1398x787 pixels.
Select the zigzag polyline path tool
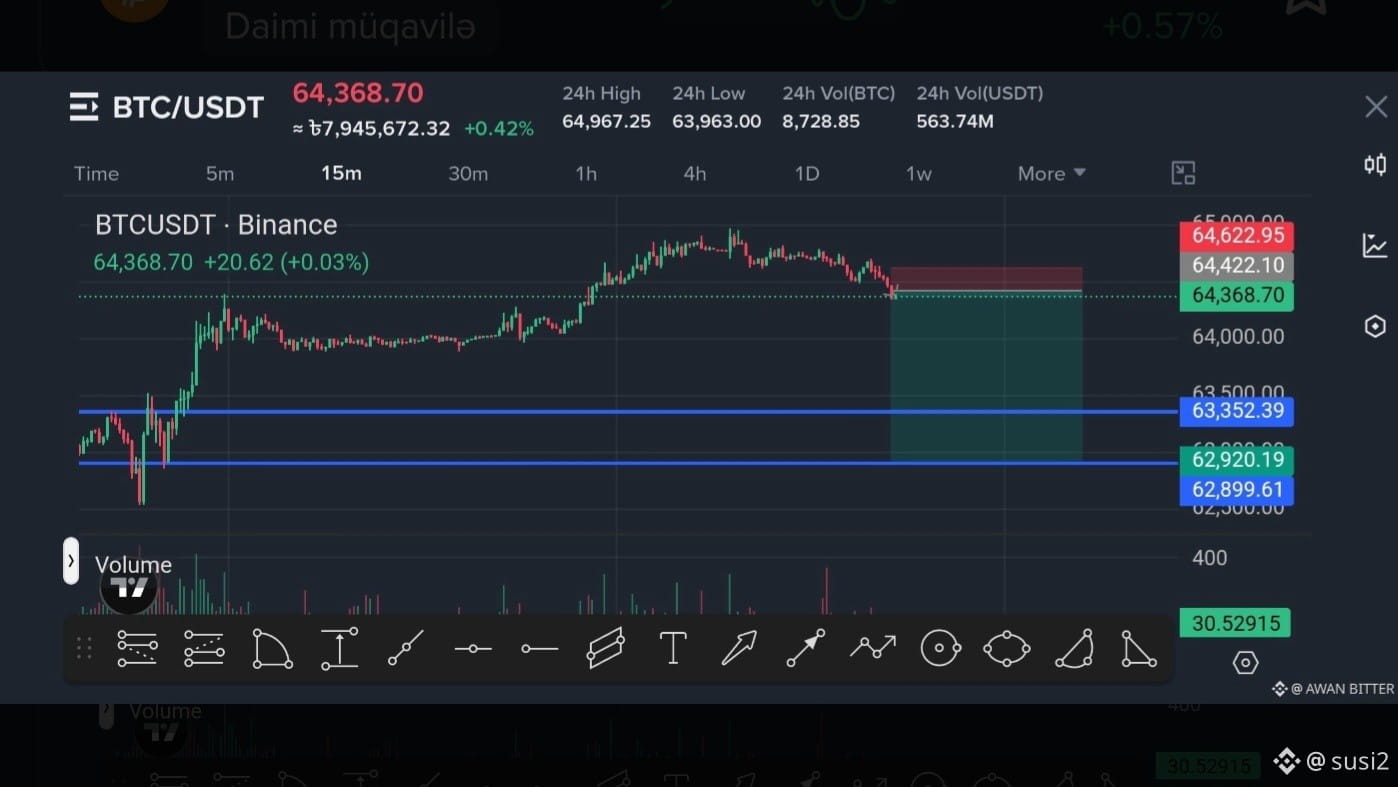[873, 648]
